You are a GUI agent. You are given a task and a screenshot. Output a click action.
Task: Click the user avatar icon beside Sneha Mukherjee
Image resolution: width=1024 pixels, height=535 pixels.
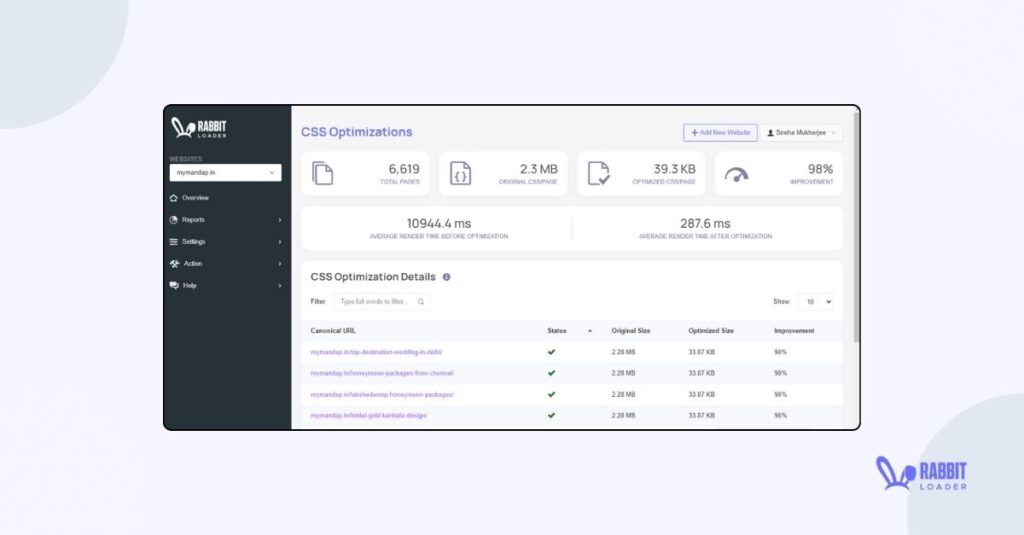click(x=771, y=133)
